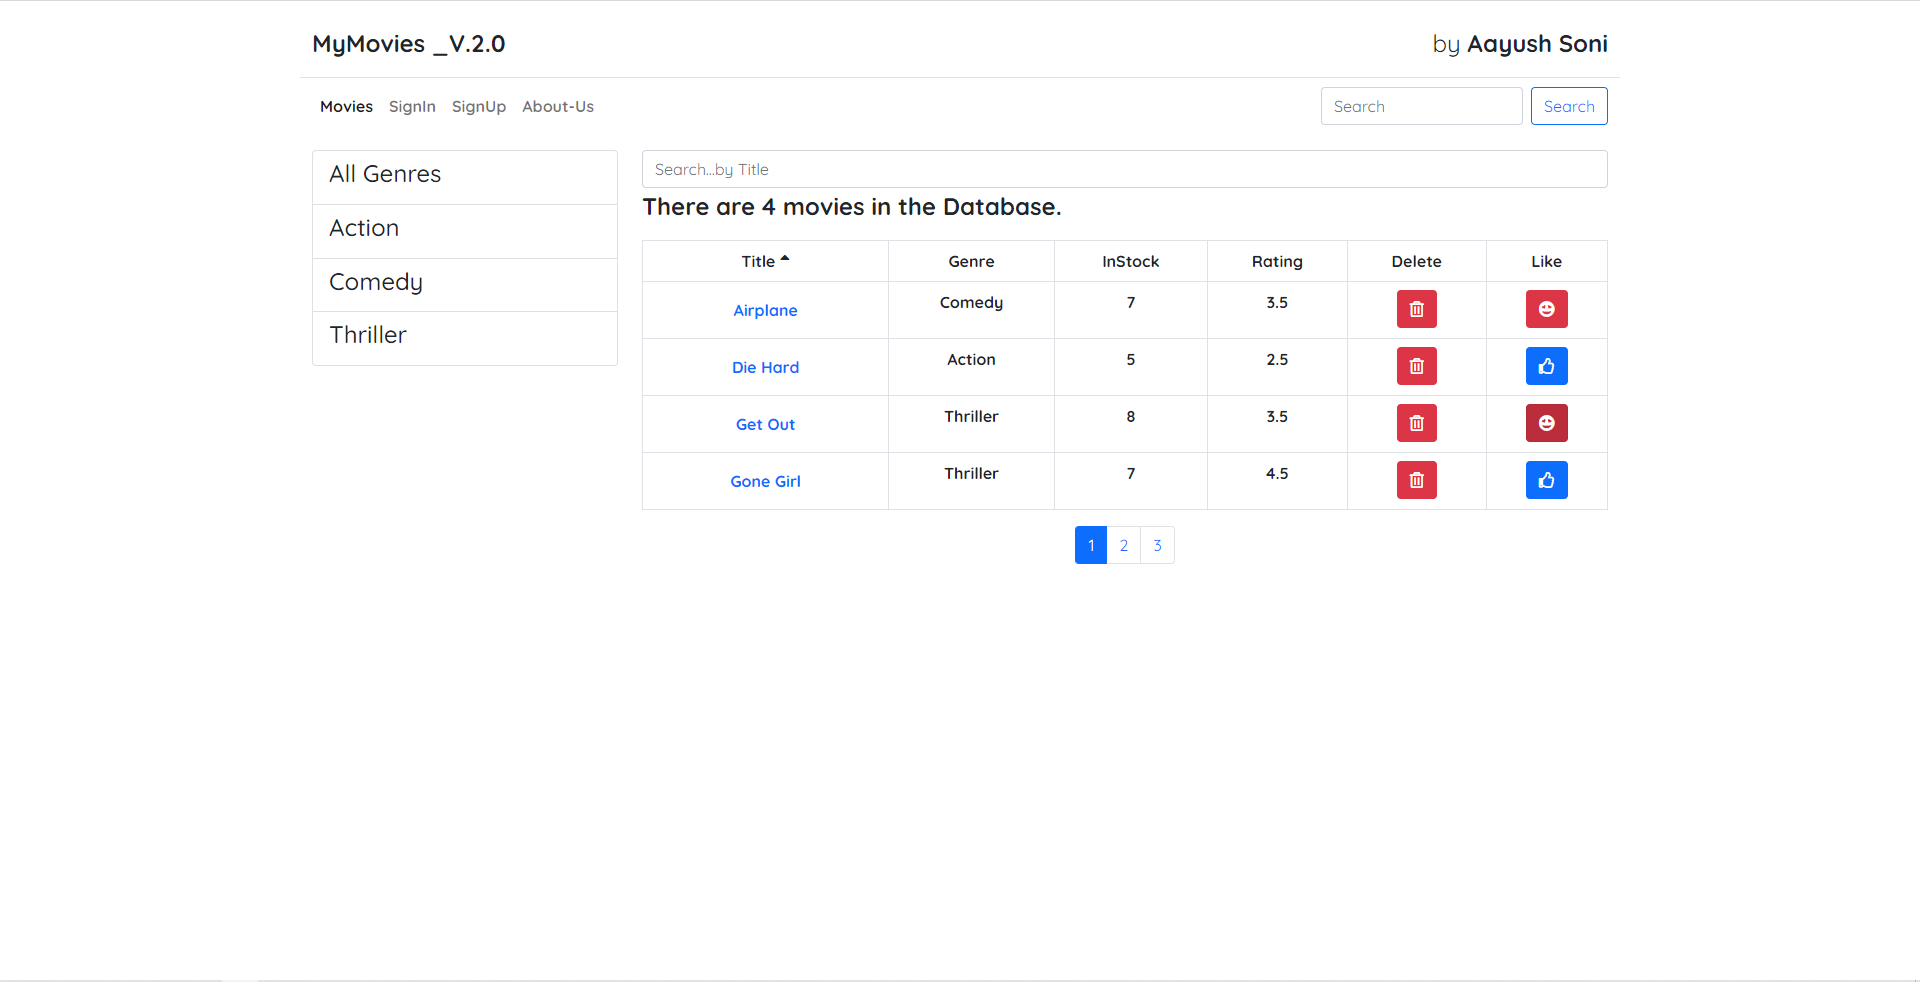Go to the About-Us tab
Image resolution: width=1920 pixels, height=982 pixels.
557,107
